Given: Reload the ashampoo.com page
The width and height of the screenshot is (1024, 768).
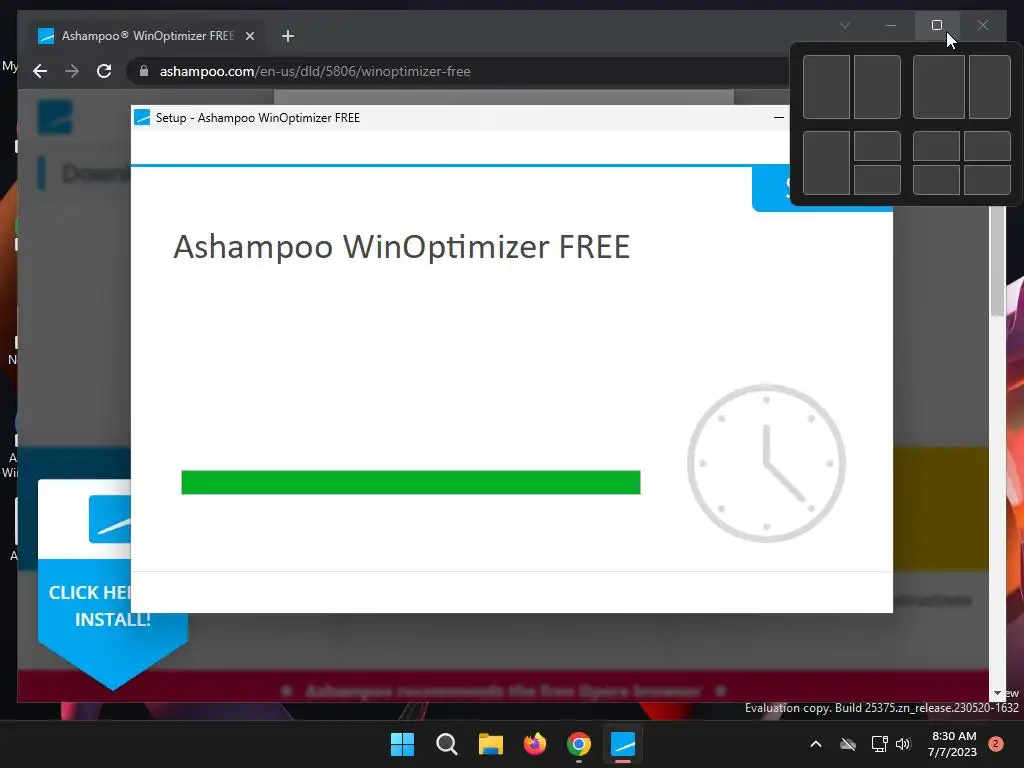Looking at the screenshot, I should click(x=104, y=71).
